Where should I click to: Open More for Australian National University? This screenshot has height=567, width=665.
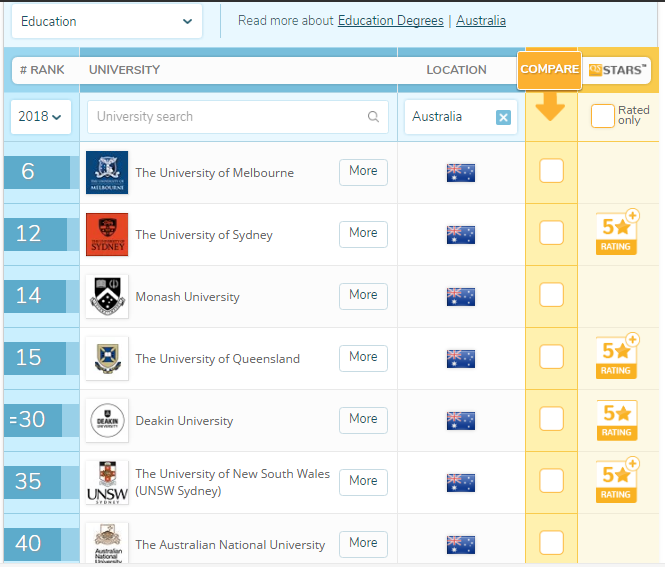coord(363,544)
